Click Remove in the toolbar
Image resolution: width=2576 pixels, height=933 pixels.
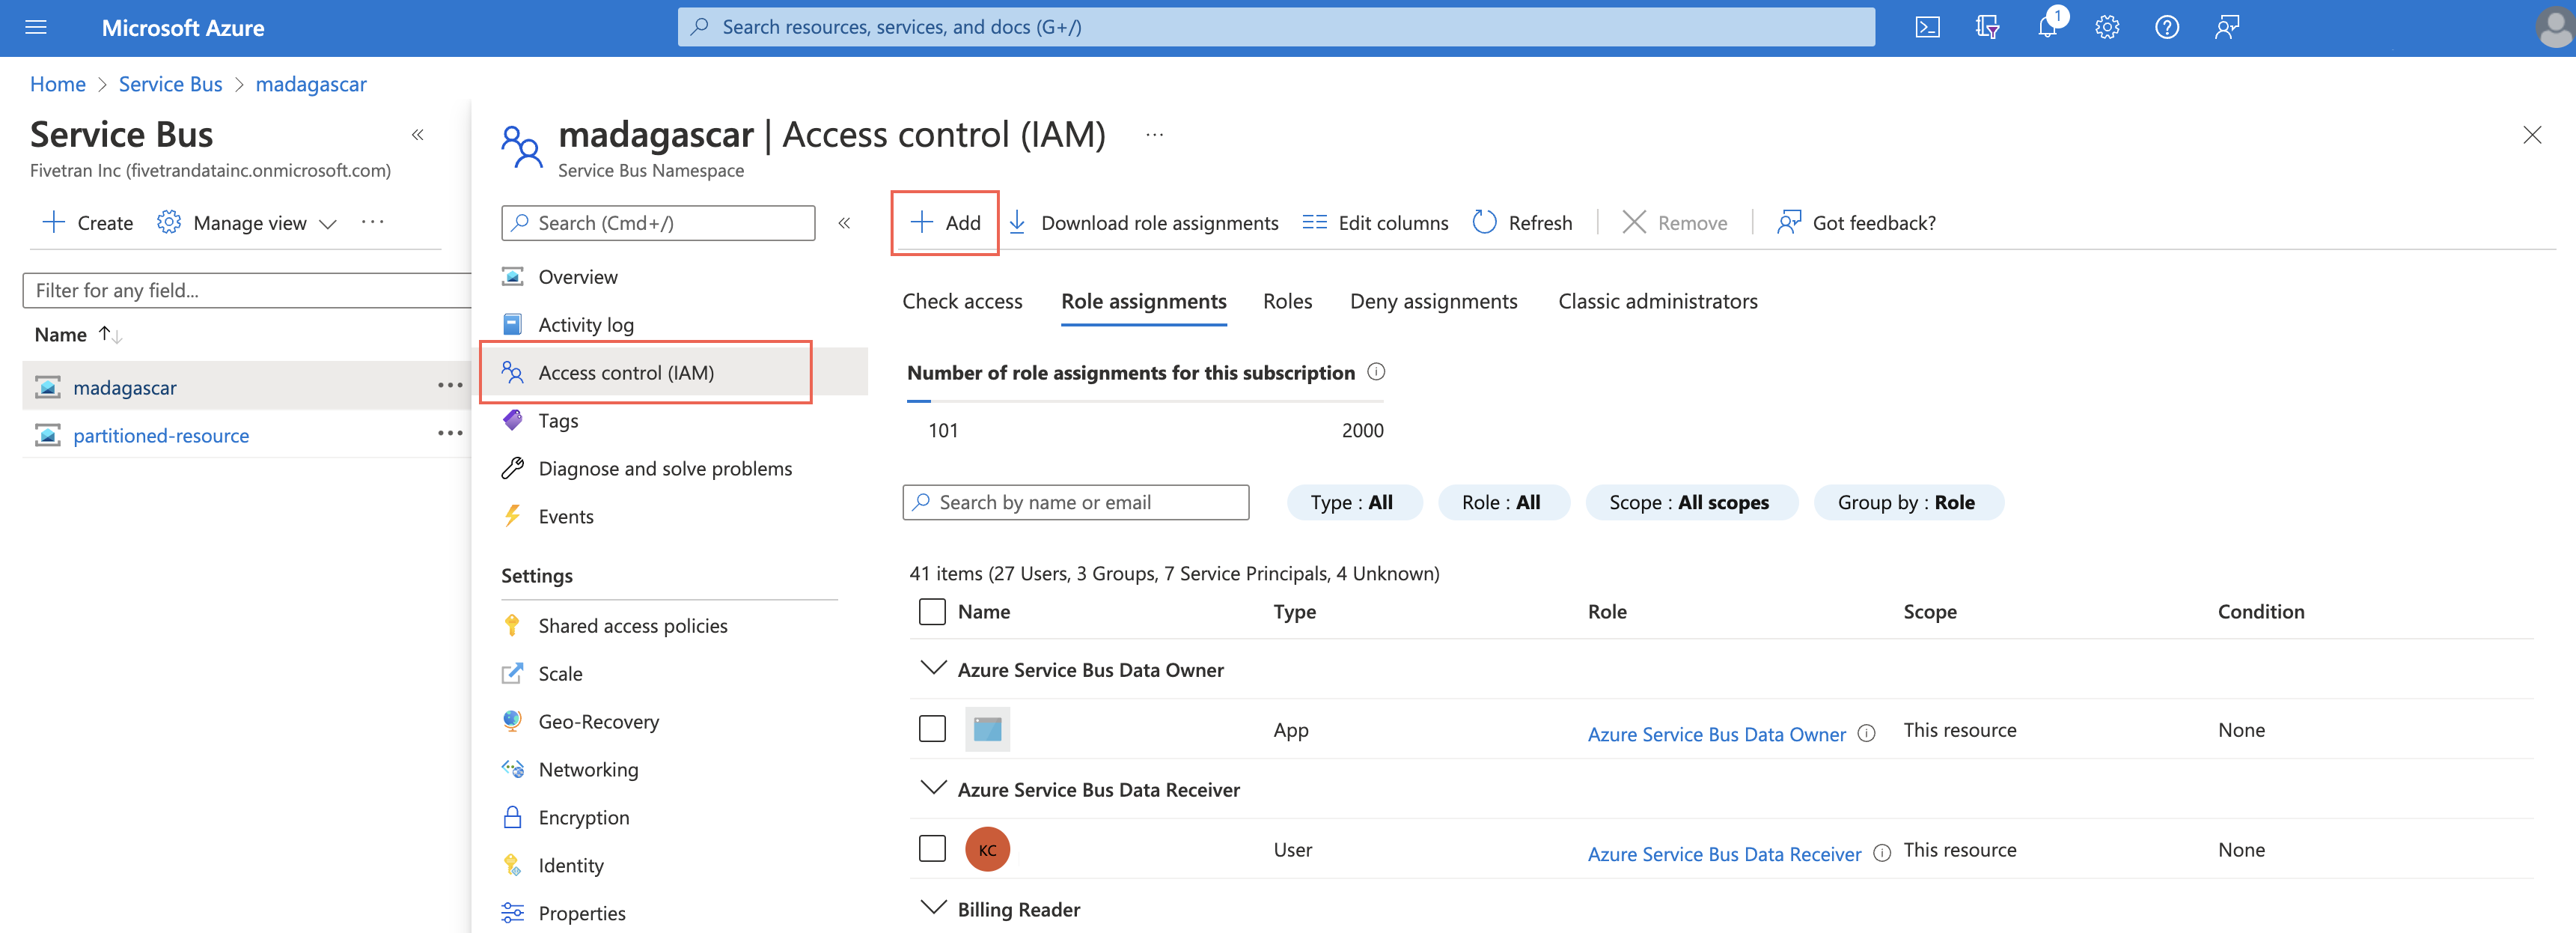point(1674,223)
